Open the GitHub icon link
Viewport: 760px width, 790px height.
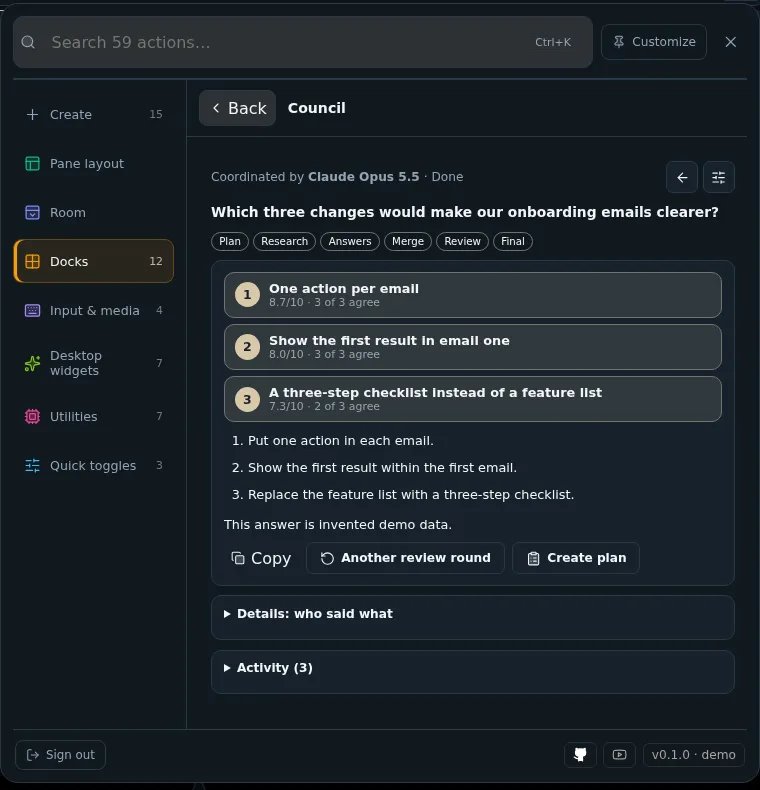[580, 754]
